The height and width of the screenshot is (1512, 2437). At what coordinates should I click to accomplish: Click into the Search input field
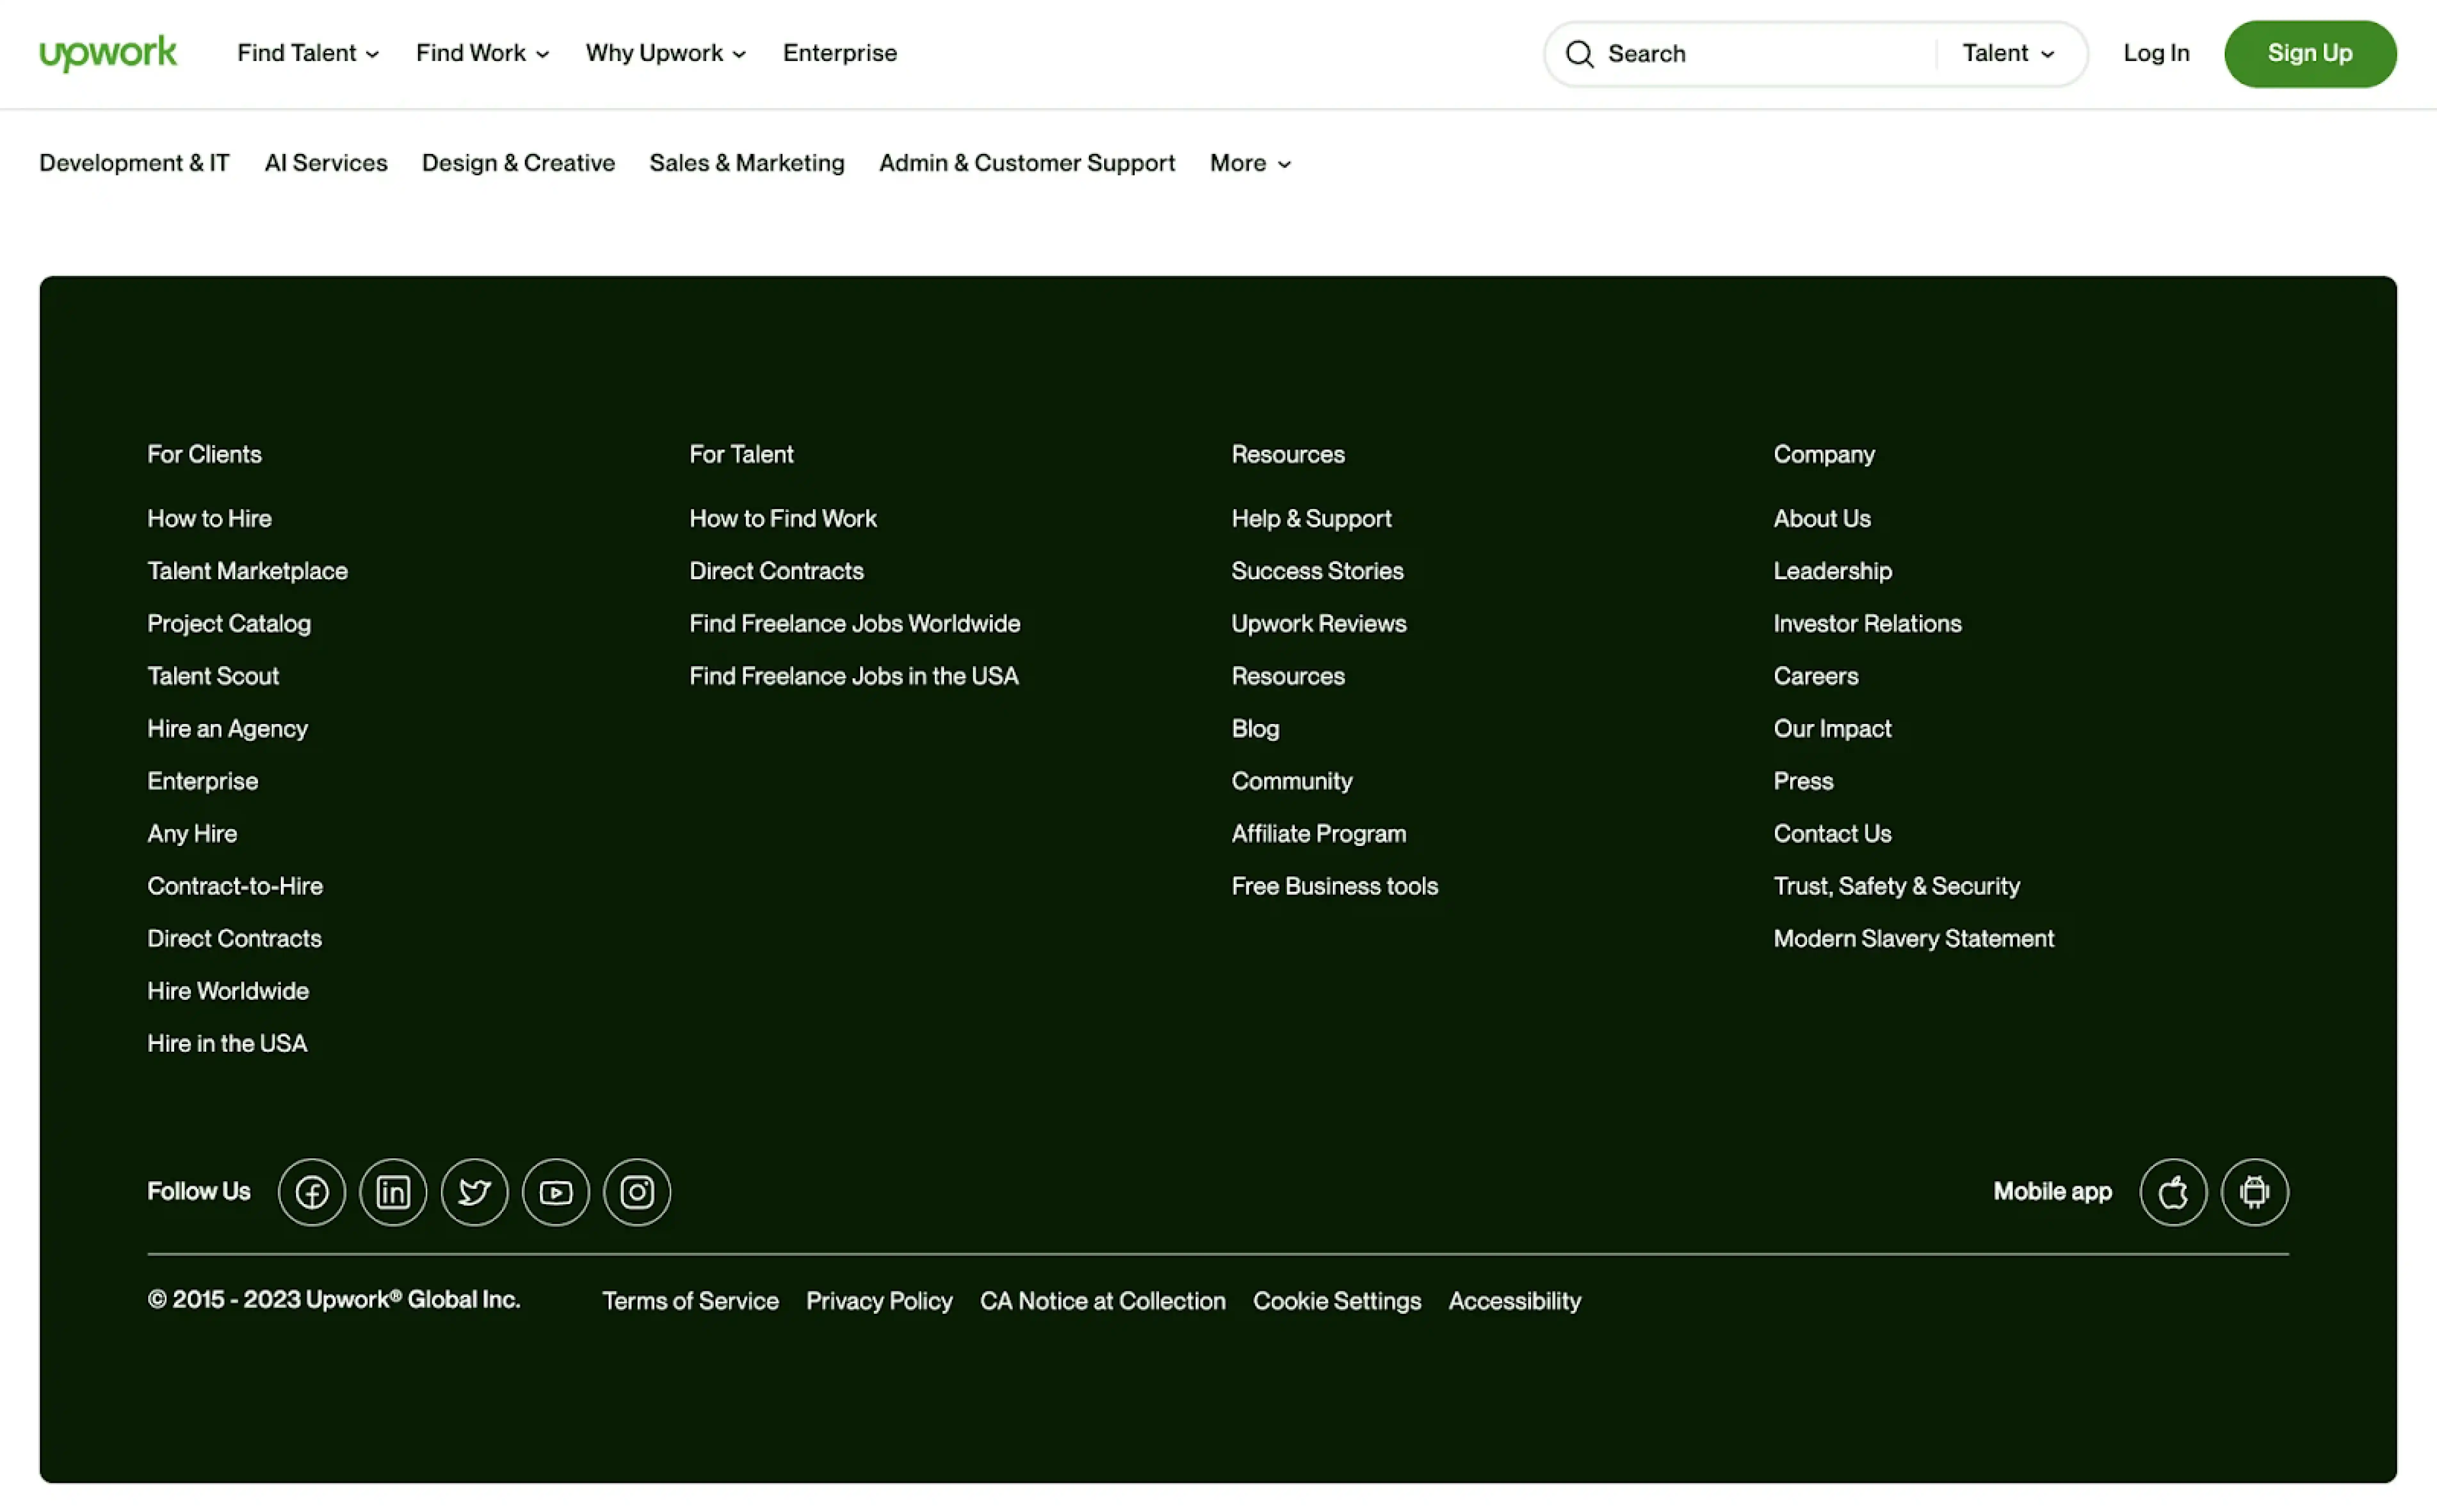click(1760, 54)
